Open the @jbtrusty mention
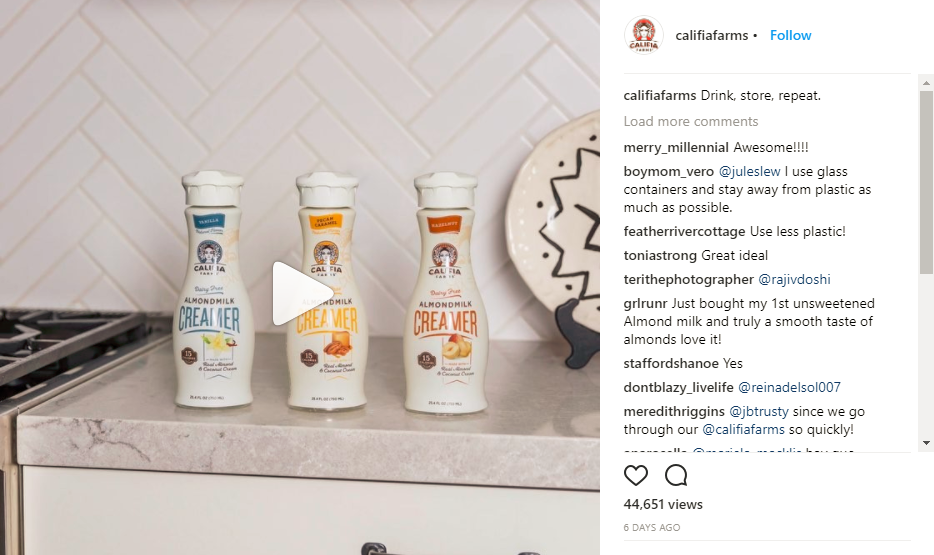This screenshot has height=555, width=934. [x=759, y=411]
